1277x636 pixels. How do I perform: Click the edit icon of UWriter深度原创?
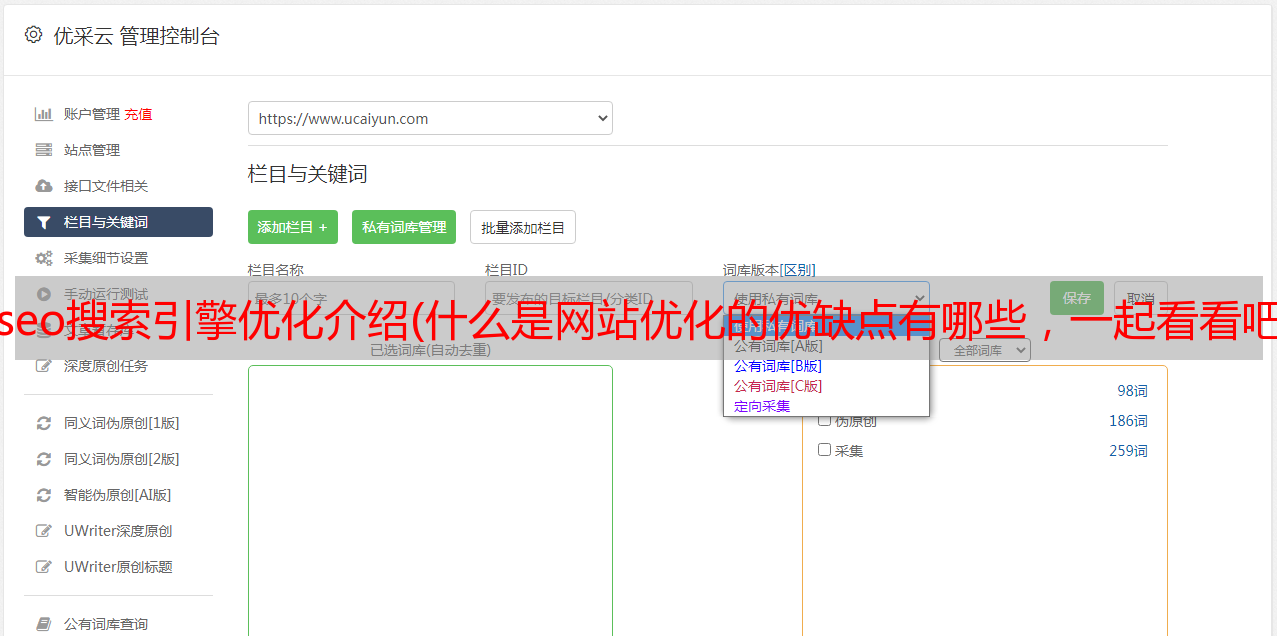tap(43, 531)
